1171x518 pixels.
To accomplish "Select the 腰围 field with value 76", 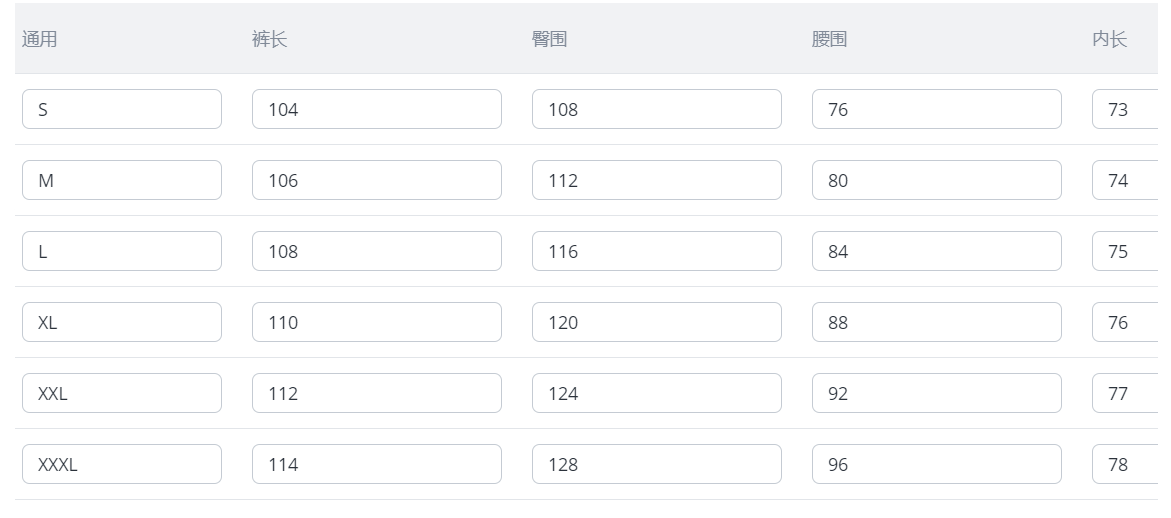I will [937, 109].
